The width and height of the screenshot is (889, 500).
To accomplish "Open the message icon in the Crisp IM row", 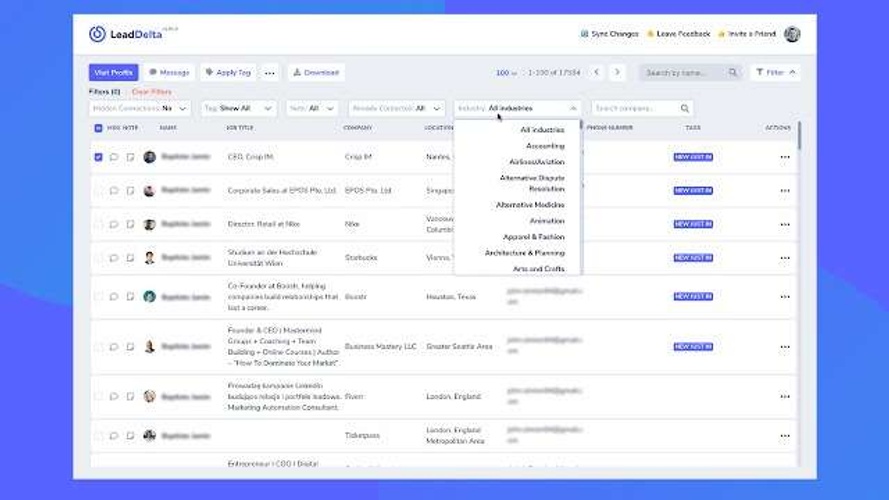I will [x=113, y=157].
